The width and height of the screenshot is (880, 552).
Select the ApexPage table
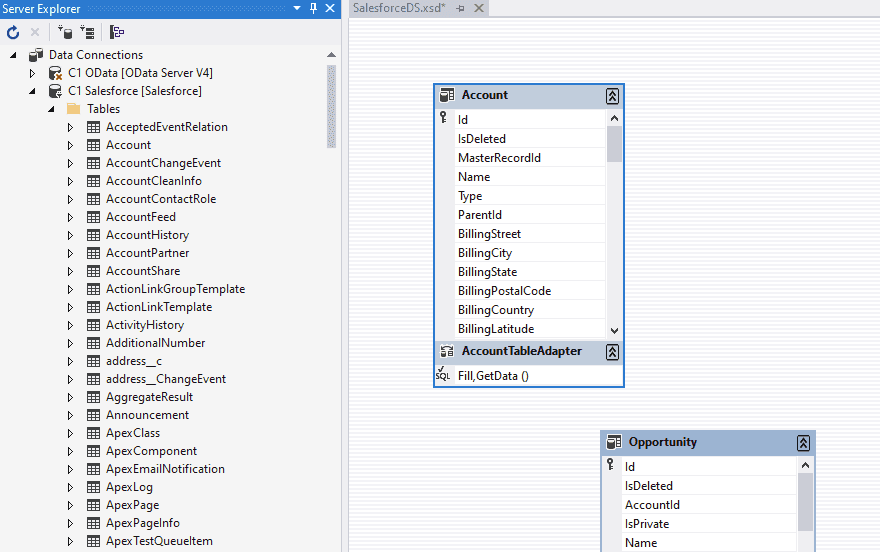(132, 505)
